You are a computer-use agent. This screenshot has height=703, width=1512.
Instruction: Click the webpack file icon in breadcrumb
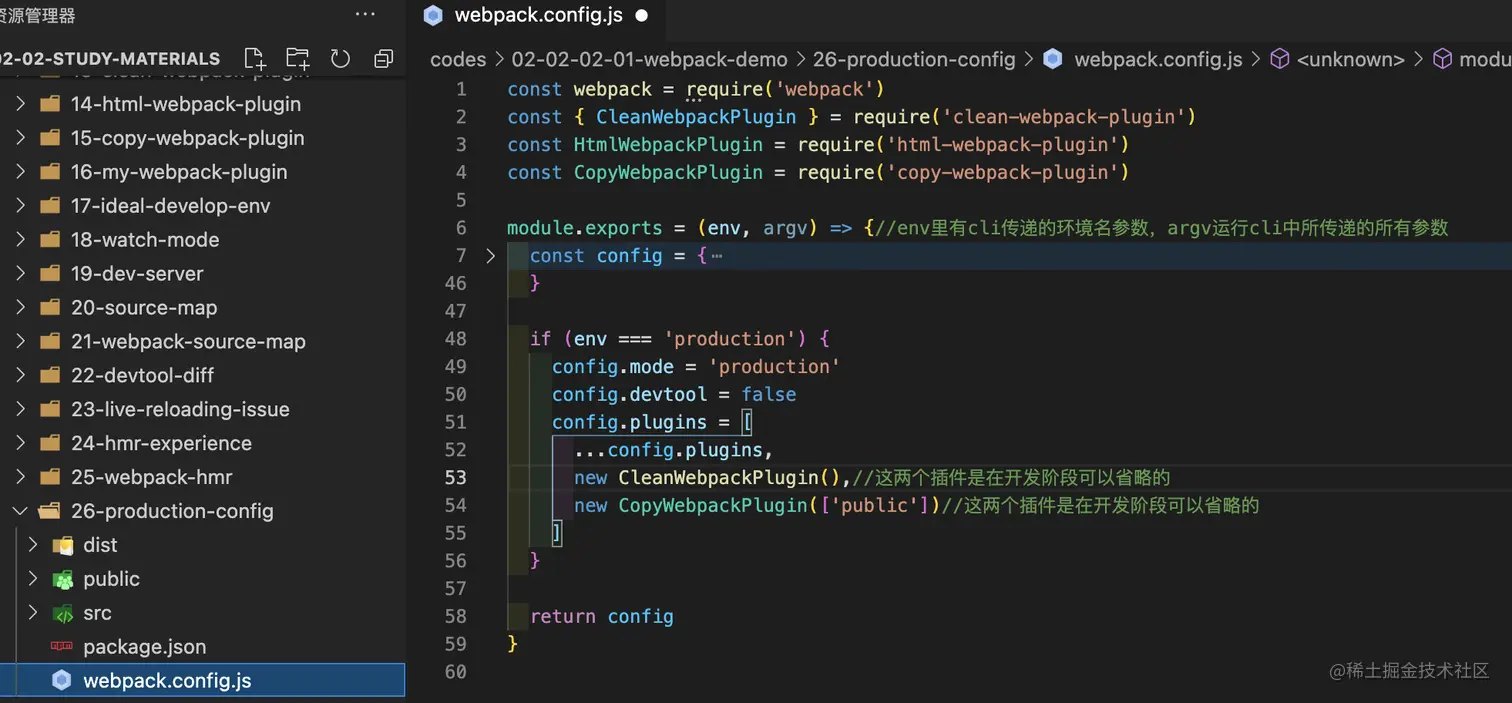pyautogui.click(x=1052, y=59)
